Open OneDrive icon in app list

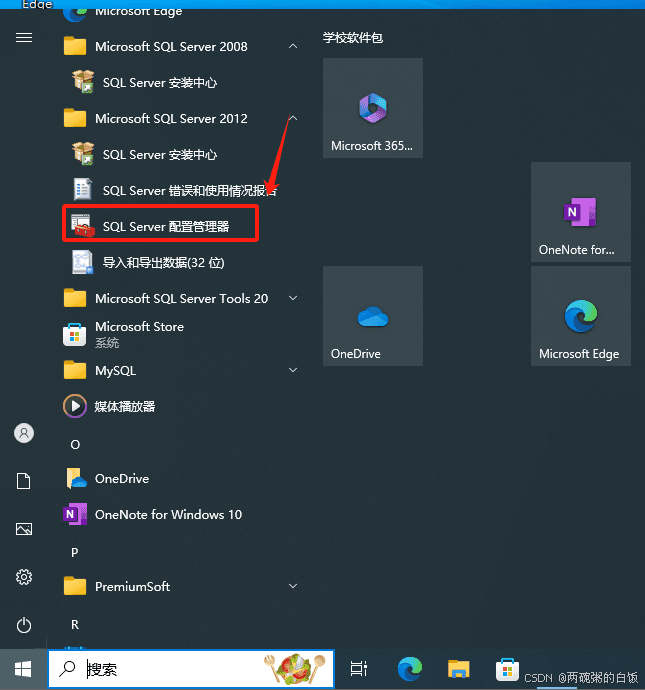(76, 478)
